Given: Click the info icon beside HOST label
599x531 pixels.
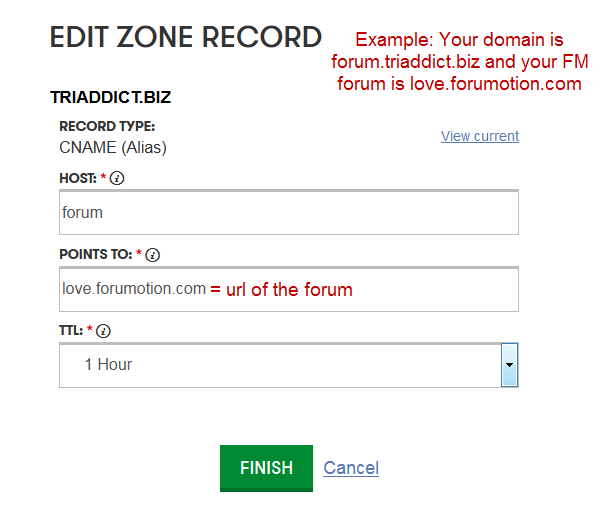Looking at the screenshot, I should pyautogui.click(x=117, y=178).
